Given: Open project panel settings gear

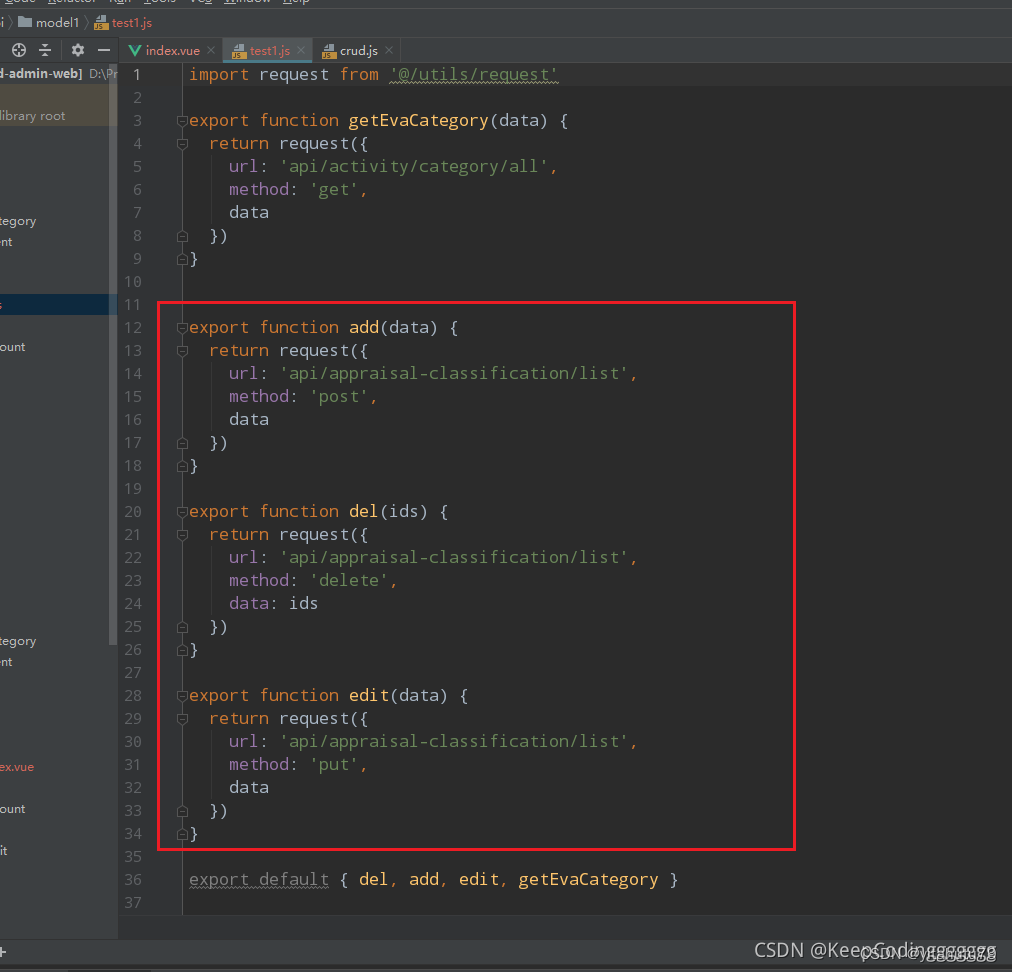Looking at the screenshot, I should coord(77,50).
